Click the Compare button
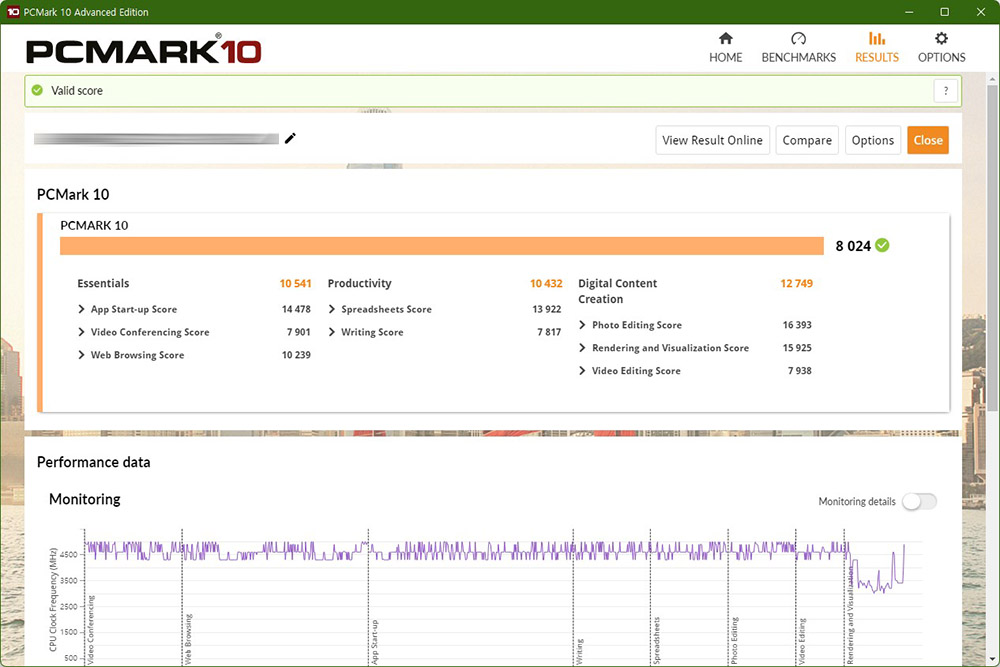 807,140
